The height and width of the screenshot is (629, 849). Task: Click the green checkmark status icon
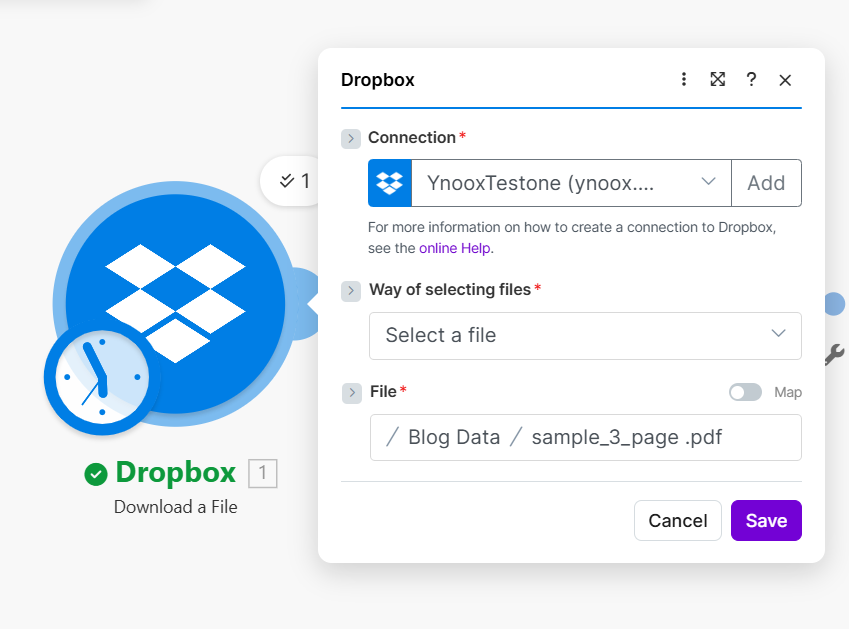(x=96, y=474)
